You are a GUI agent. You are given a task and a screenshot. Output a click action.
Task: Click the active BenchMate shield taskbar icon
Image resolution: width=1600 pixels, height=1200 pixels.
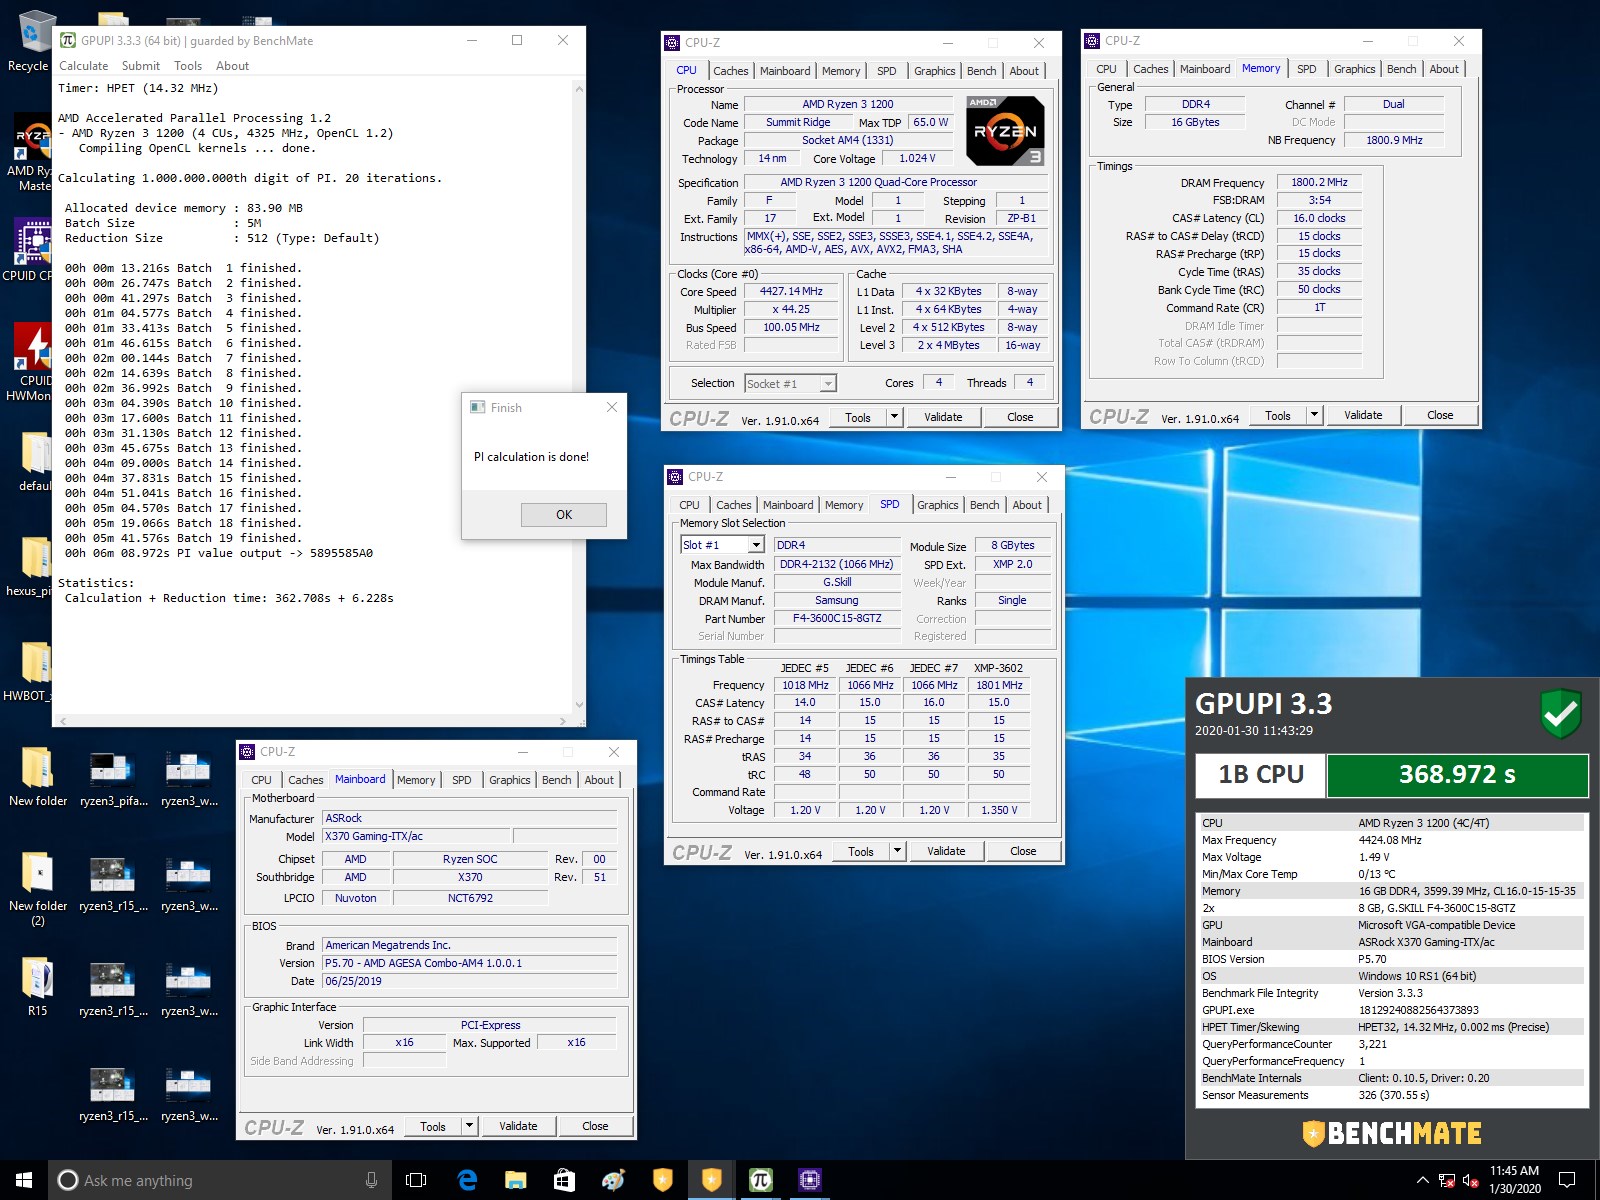click(711, 1180)
